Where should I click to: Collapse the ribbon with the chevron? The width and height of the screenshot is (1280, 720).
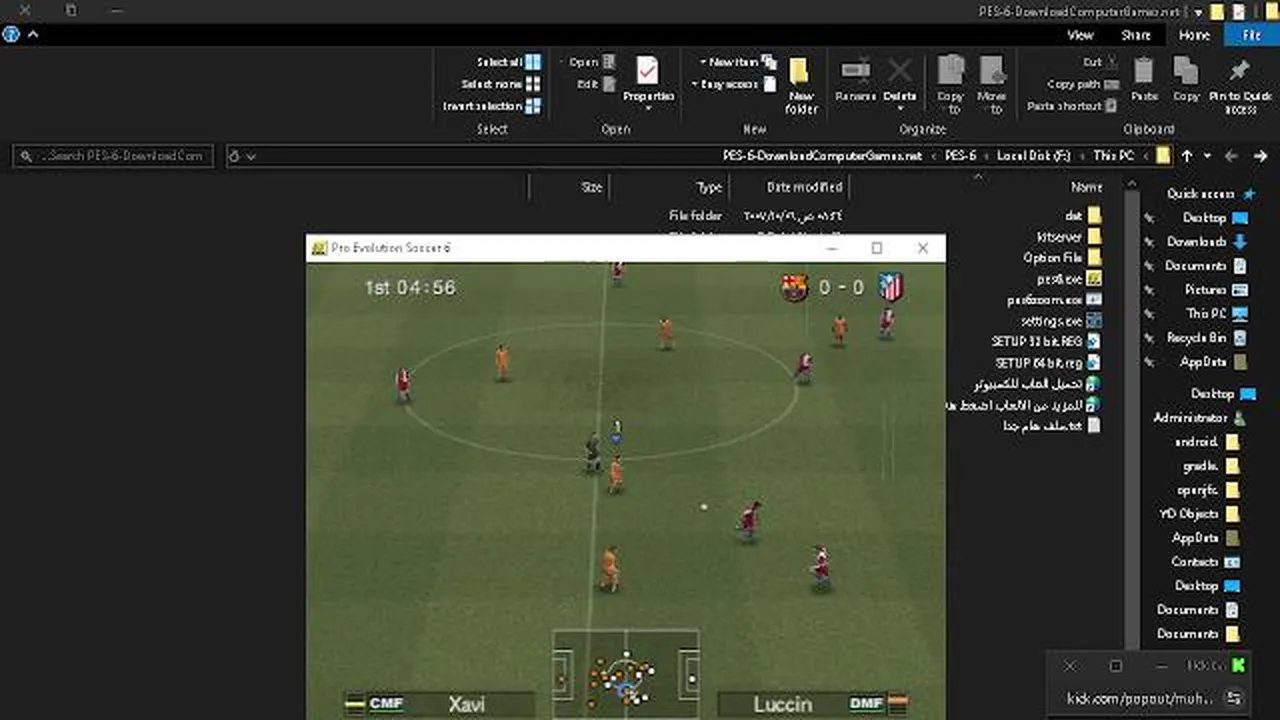coord(33,34)
